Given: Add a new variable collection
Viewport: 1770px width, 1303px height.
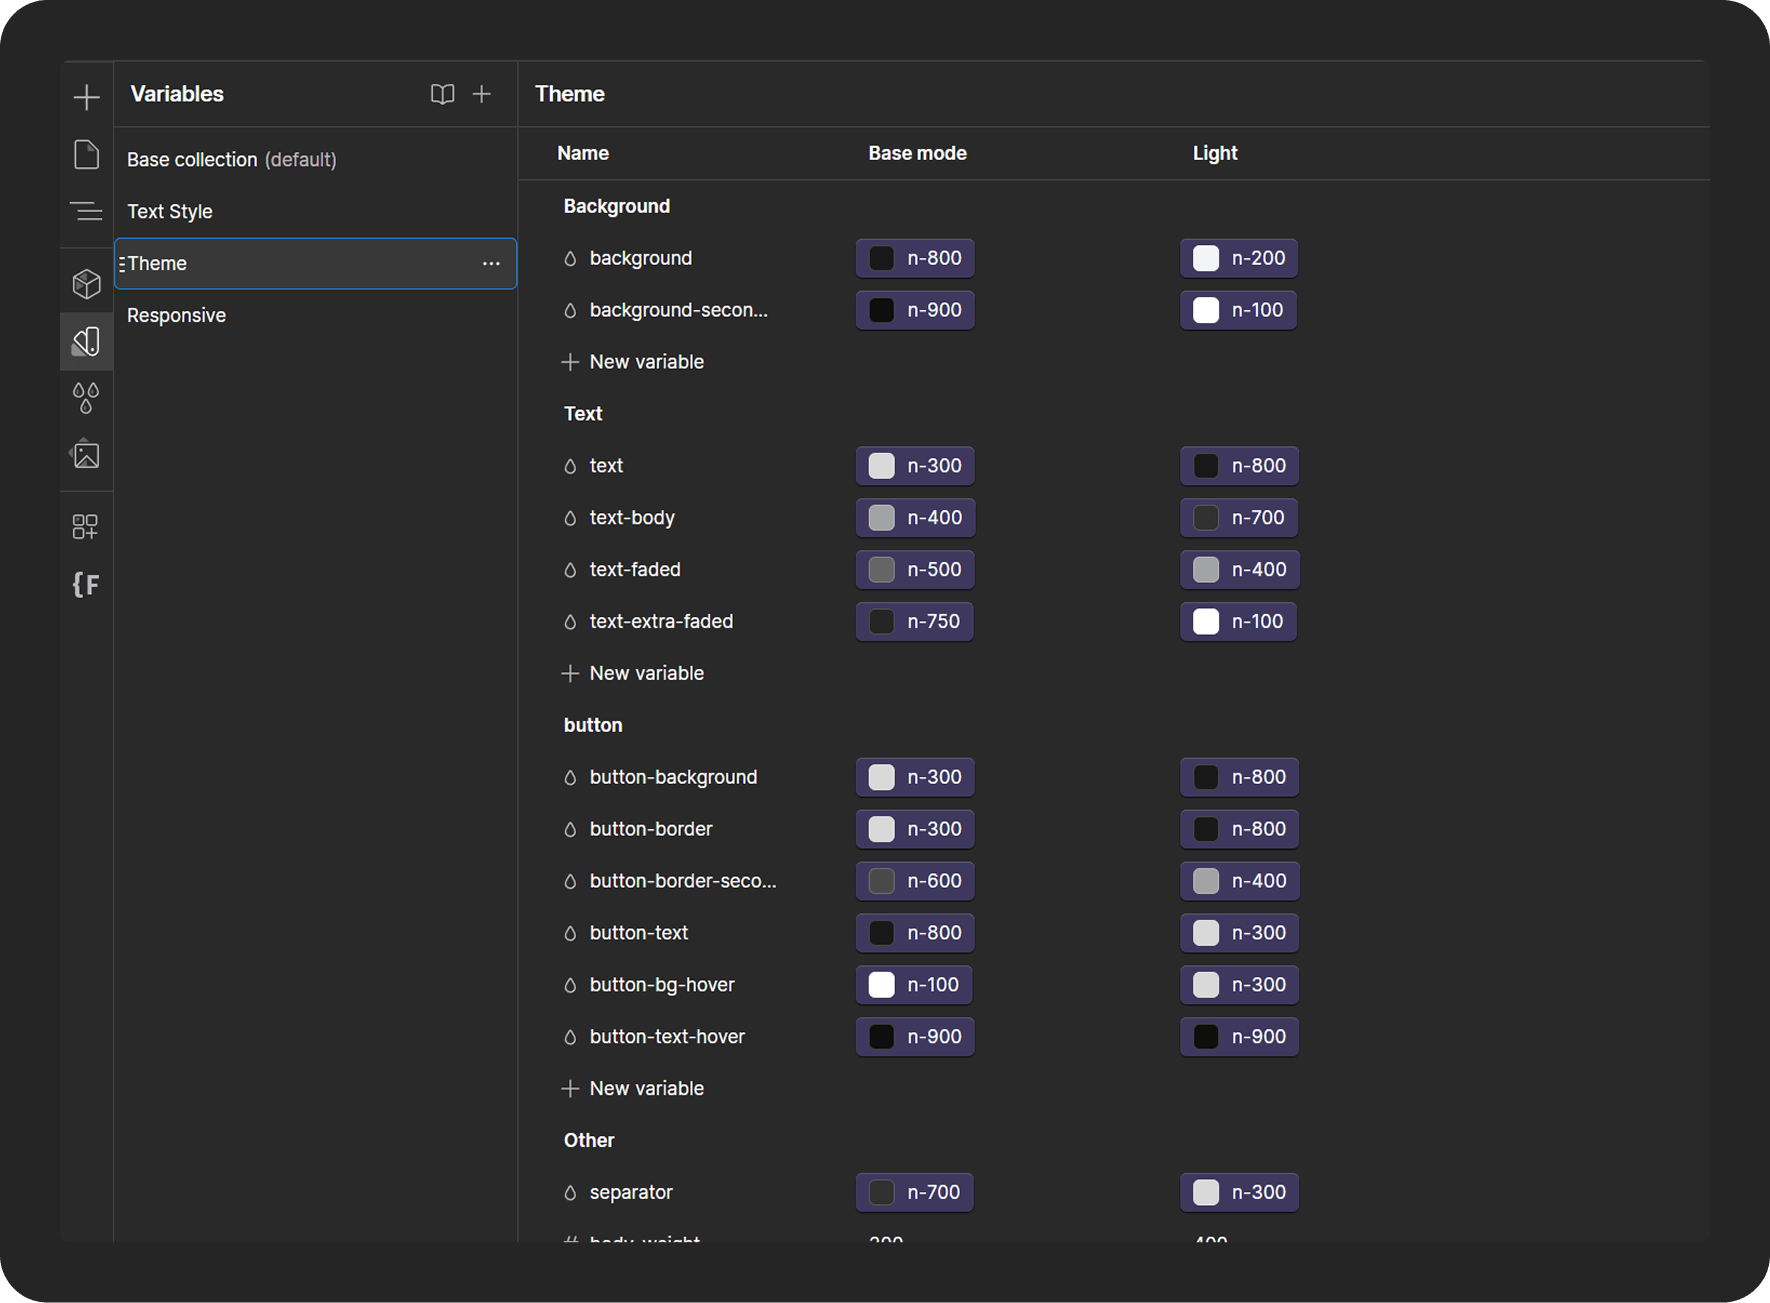Looking at the screenshot, I should [482, 94].
